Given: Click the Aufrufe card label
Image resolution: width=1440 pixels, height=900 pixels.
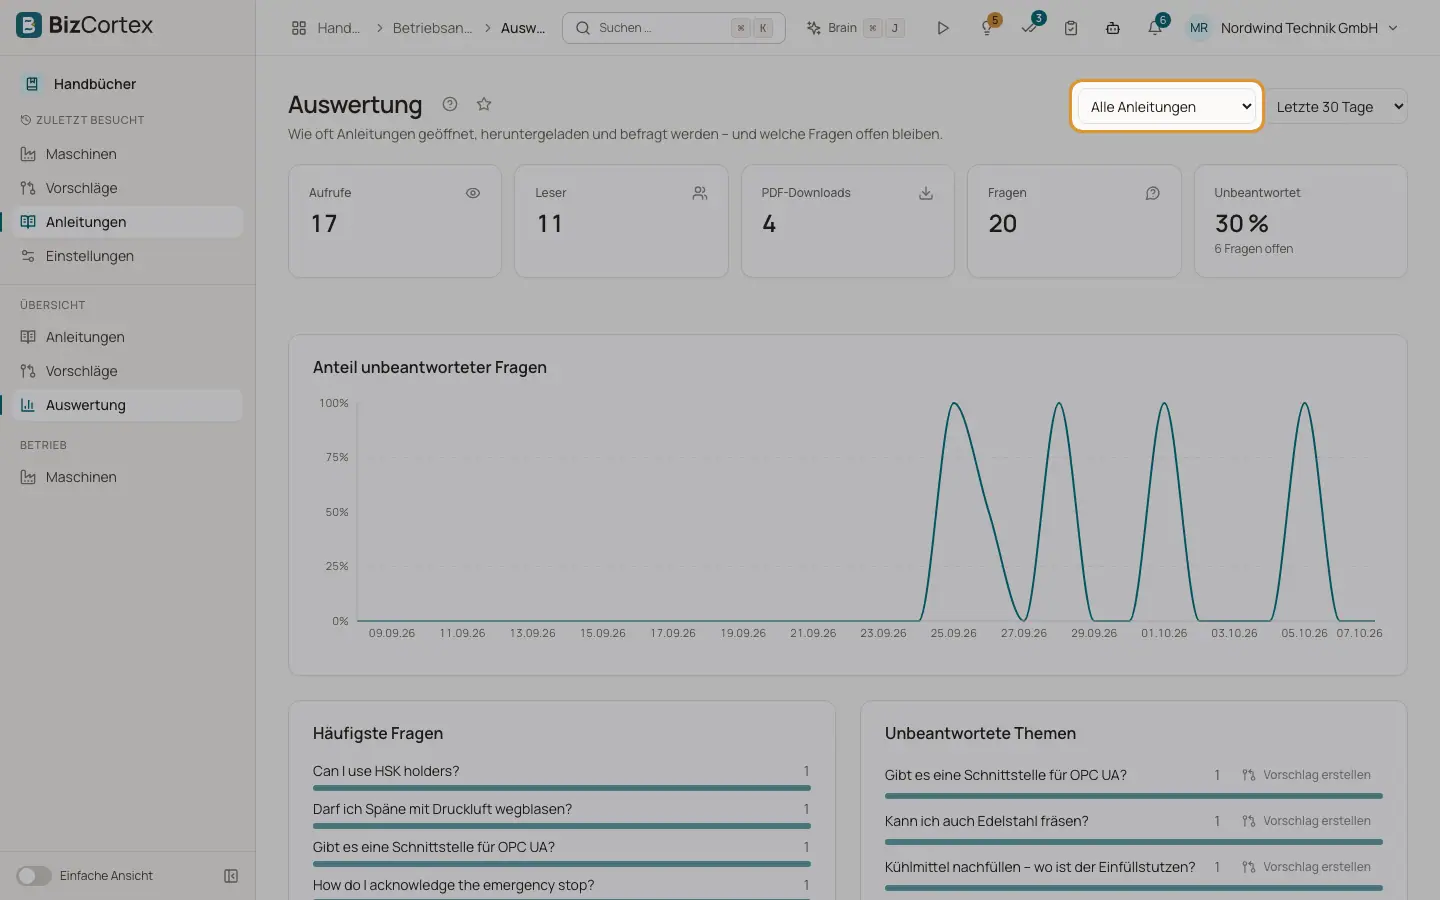Looking at the screenshot, I should 330,193.
